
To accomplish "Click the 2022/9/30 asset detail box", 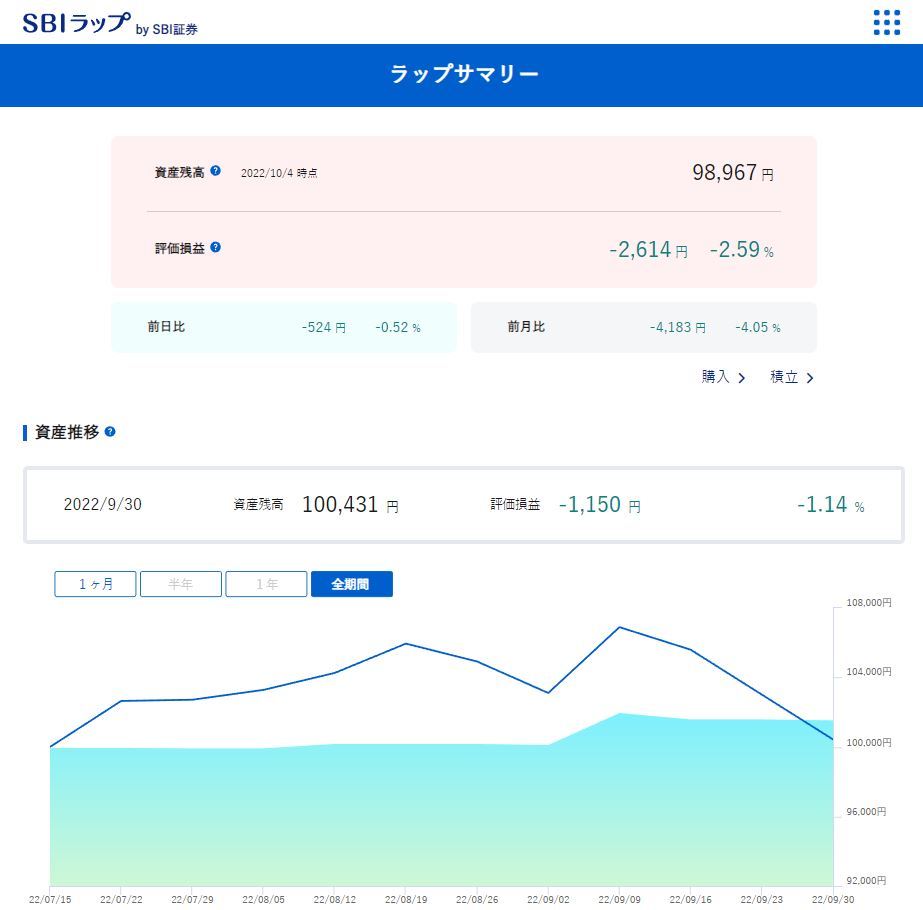I will (x=463, y=505).
